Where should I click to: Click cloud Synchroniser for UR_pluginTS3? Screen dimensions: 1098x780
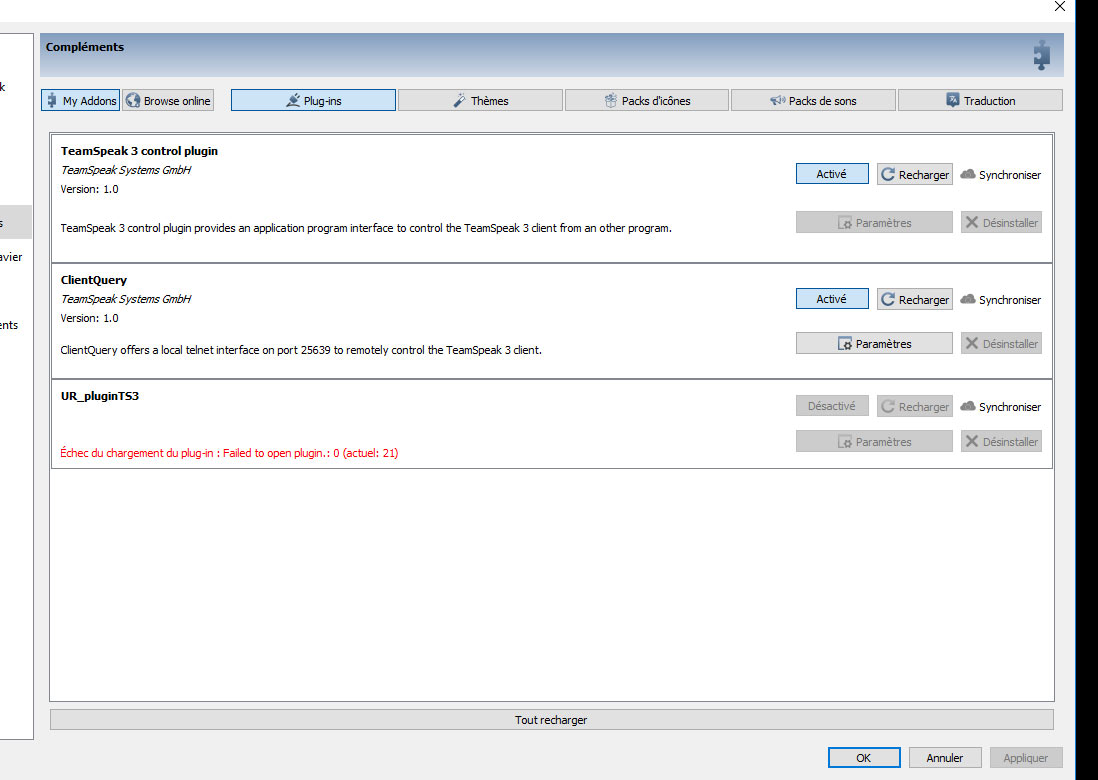tap(1000, 407)
